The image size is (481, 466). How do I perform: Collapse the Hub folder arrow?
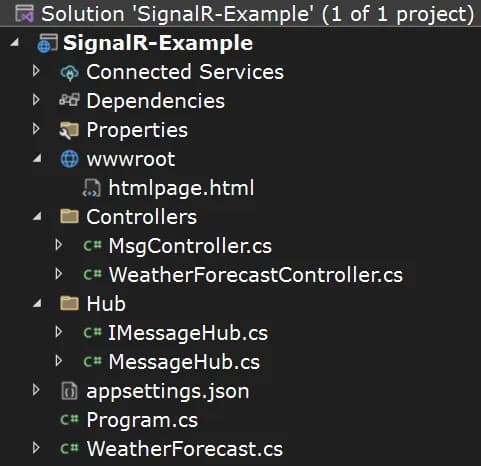click(x=37, y=303)
